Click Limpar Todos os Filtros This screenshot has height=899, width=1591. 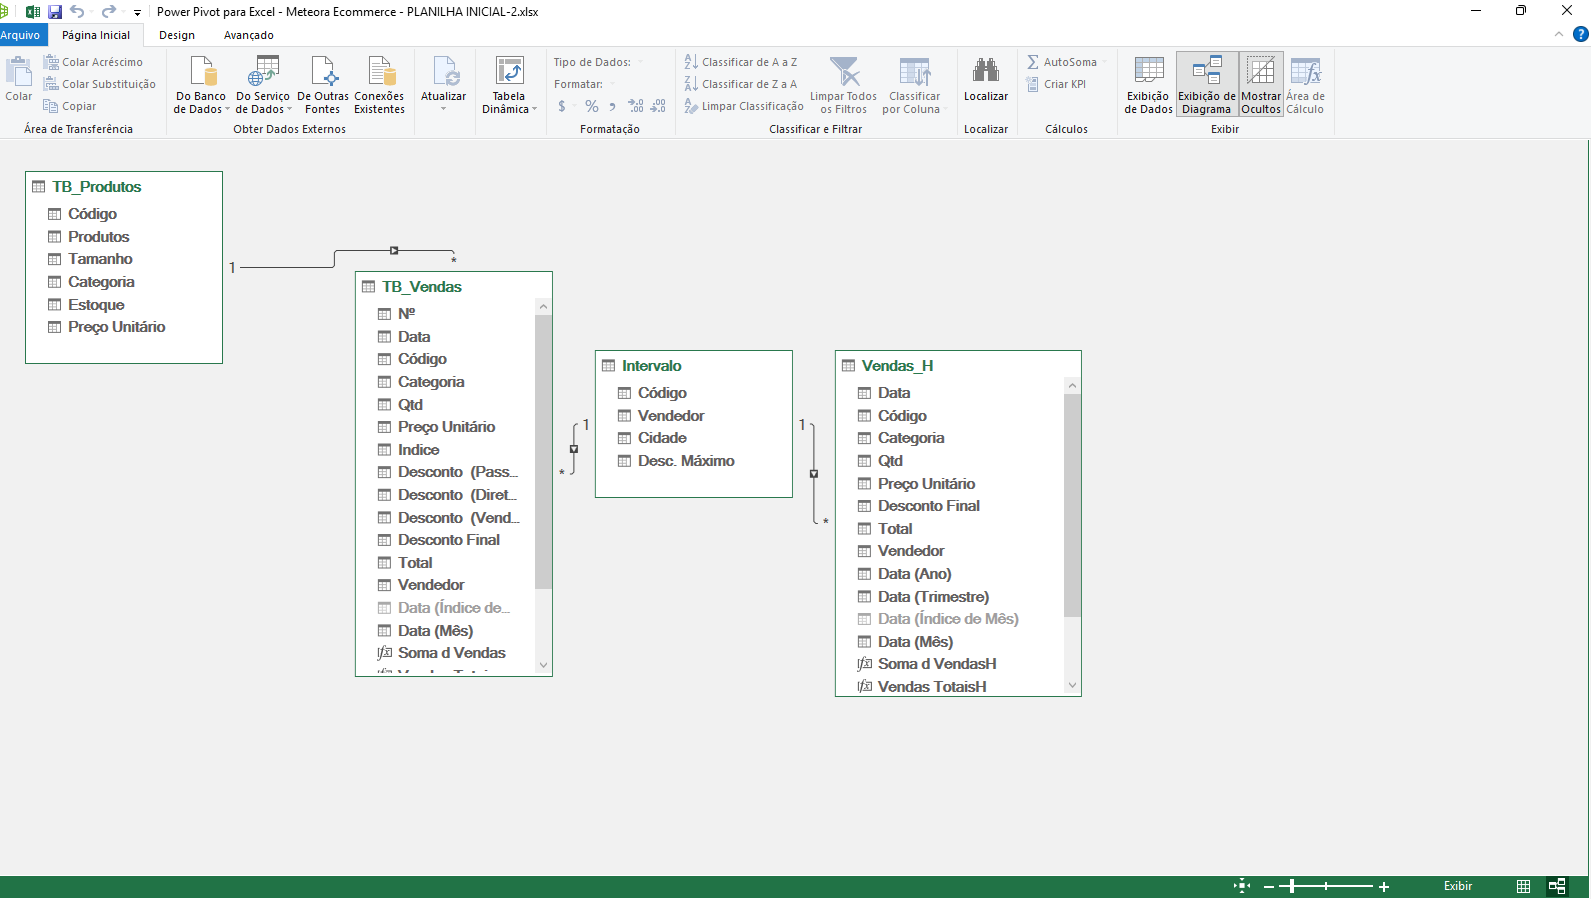(843, 86)
